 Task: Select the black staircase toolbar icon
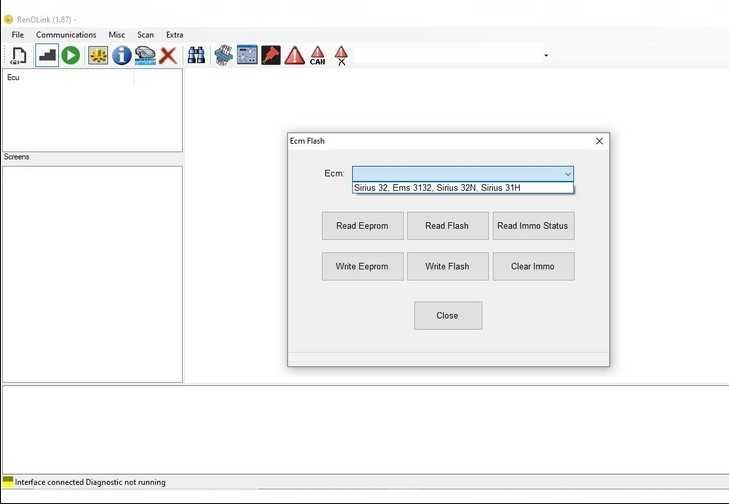tap(47, 56)
